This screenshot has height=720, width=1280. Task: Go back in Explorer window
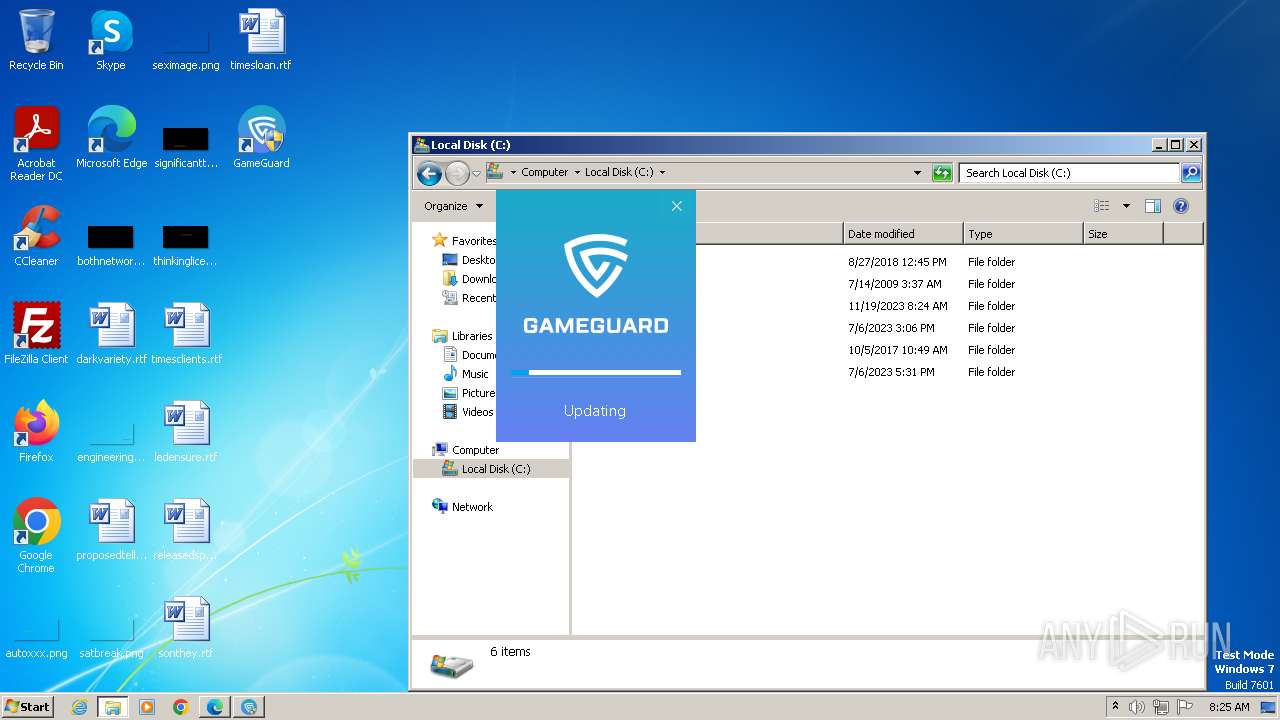429,173
